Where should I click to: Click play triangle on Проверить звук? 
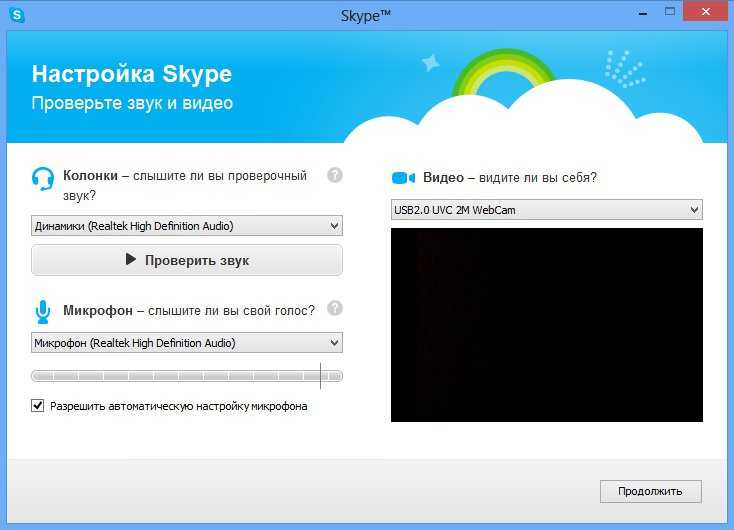(x=131, y=259)
